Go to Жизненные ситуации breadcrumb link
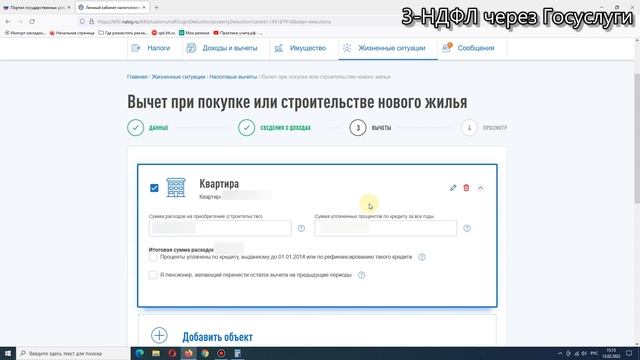This screenshot has width=640, height=360. click(178, 77)
